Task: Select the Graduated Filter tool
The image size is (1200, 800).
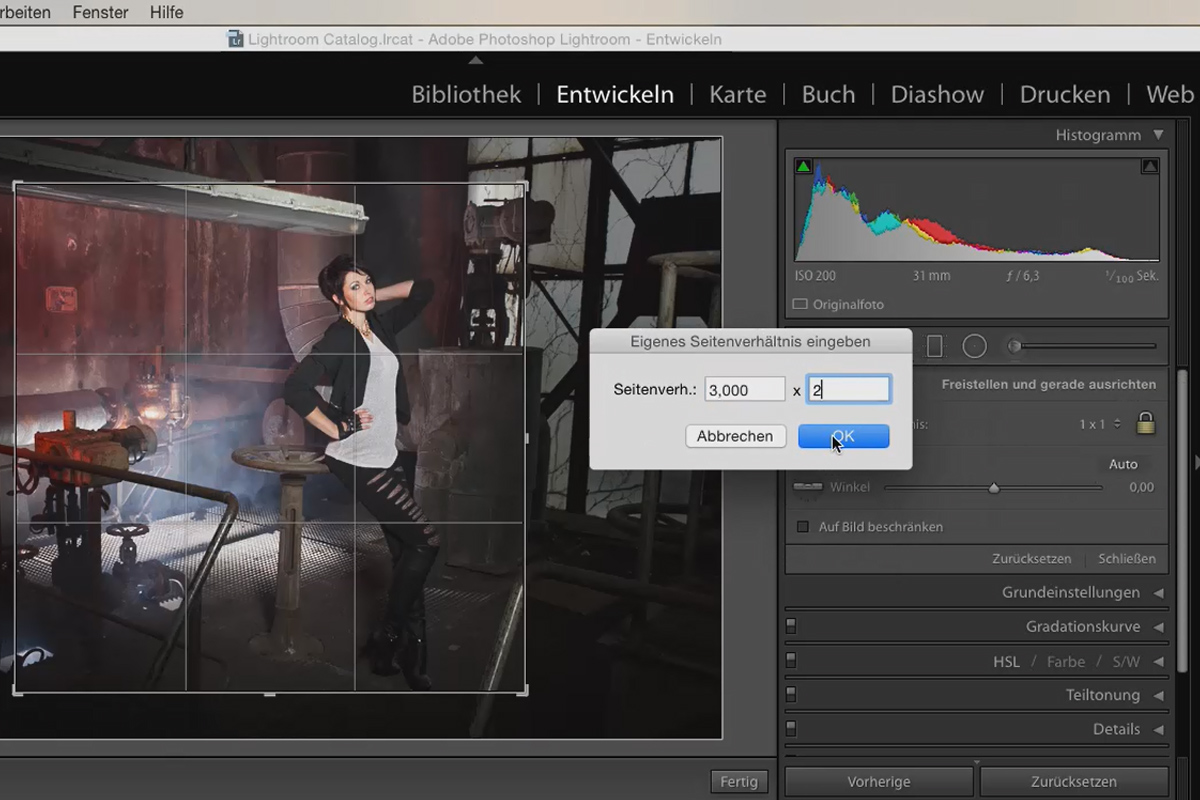Action: tap(935, 346)
